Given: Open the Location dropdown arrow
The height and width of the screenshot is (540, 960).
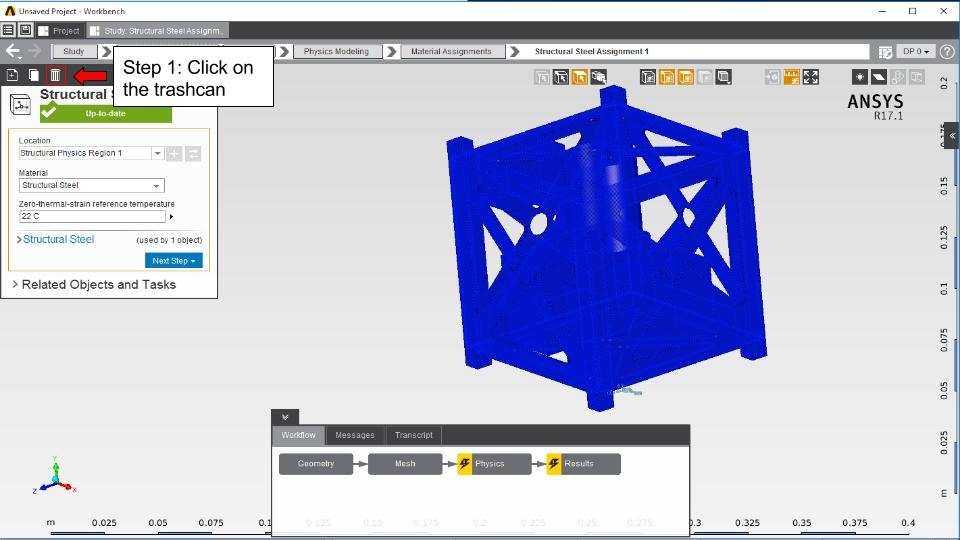Looking at the screenshot, I should [157, 153].
